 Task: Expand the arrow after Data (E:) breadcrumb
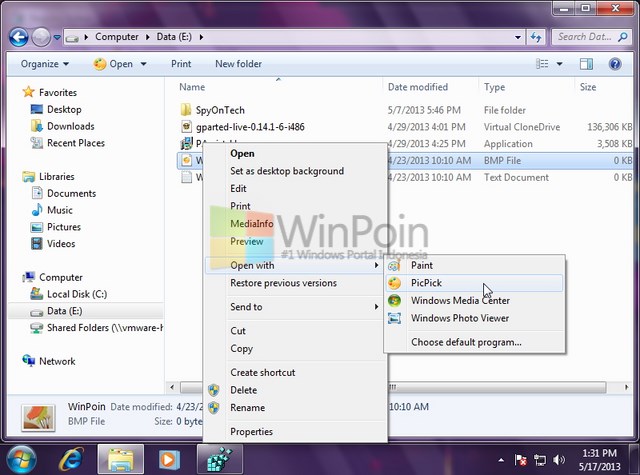pos(201,37)
